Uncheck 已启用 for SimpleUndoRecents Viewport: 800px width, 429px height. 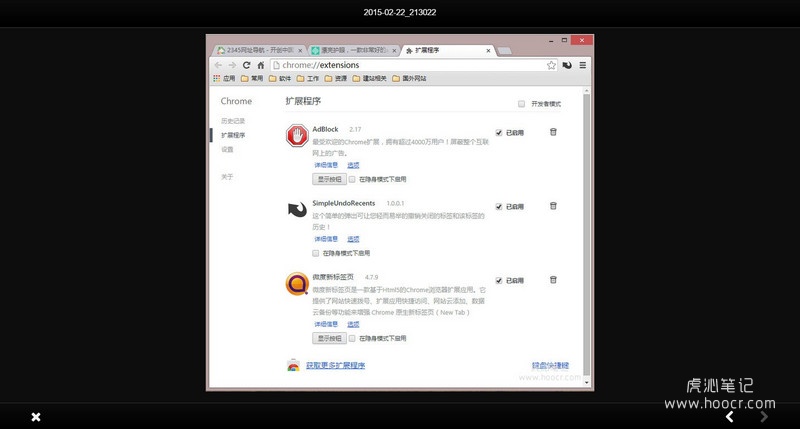(498, 207)
